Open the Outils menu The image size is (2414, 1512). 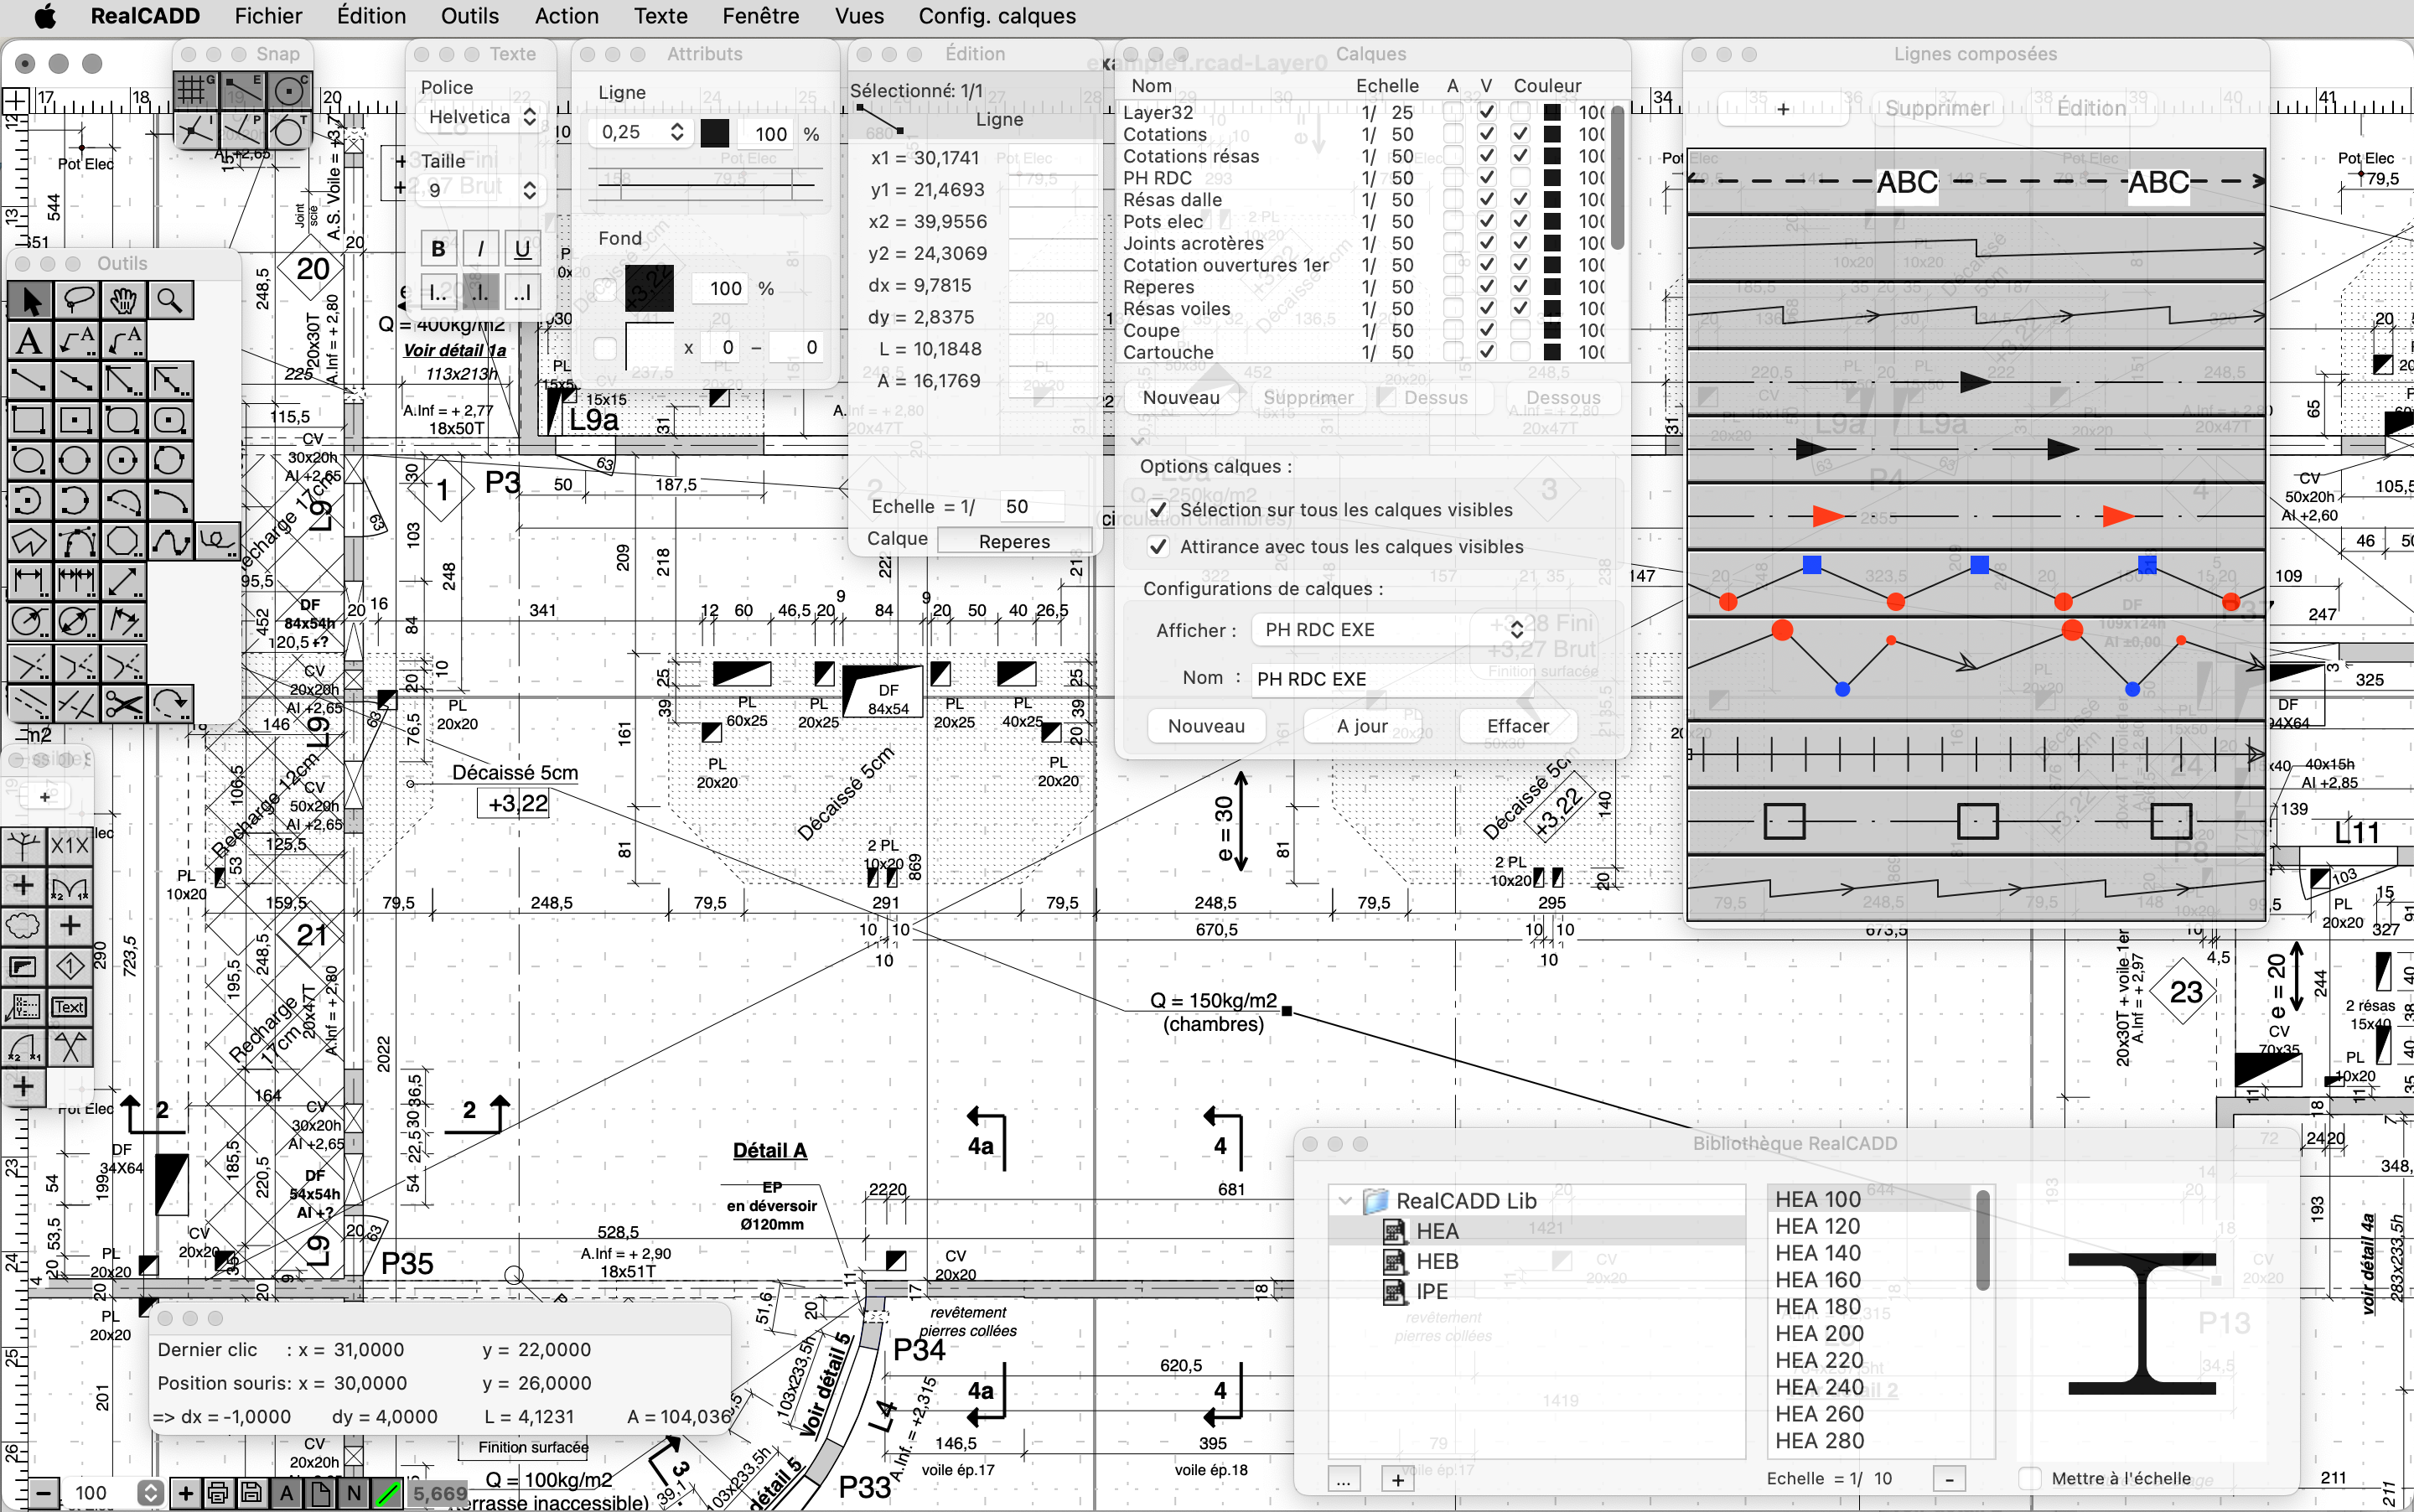[470, 16]
